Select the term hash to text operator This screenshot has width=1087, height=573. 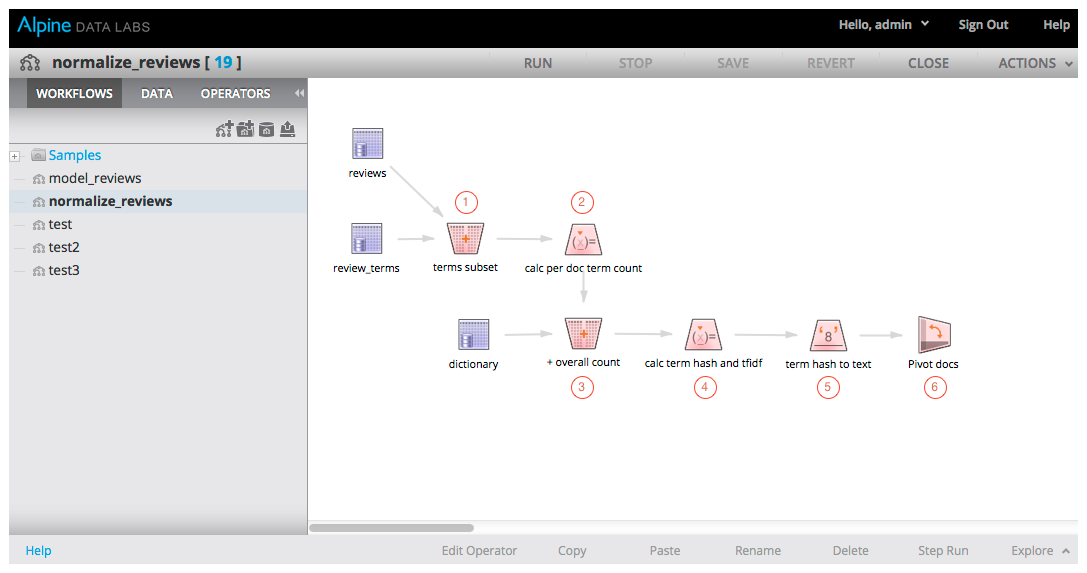tap(828, 335)
